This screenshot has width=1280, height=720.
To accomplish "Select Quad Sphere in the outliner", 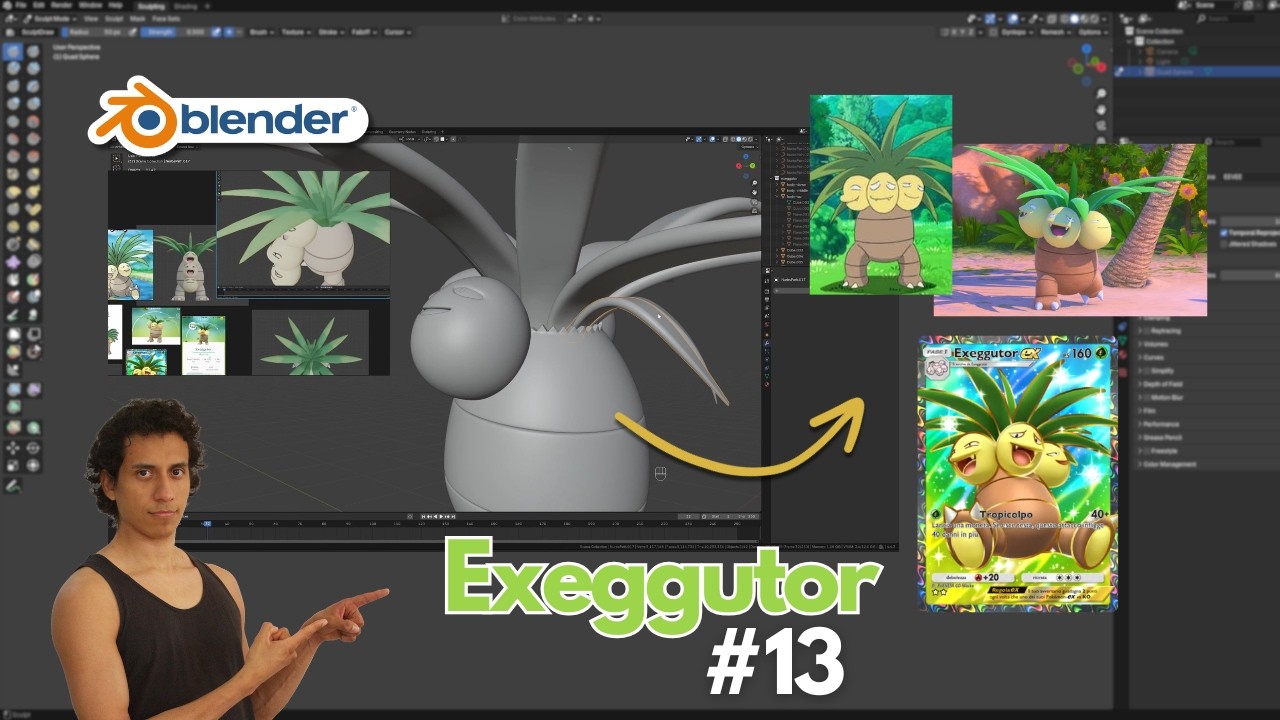I will [1174, 72].
